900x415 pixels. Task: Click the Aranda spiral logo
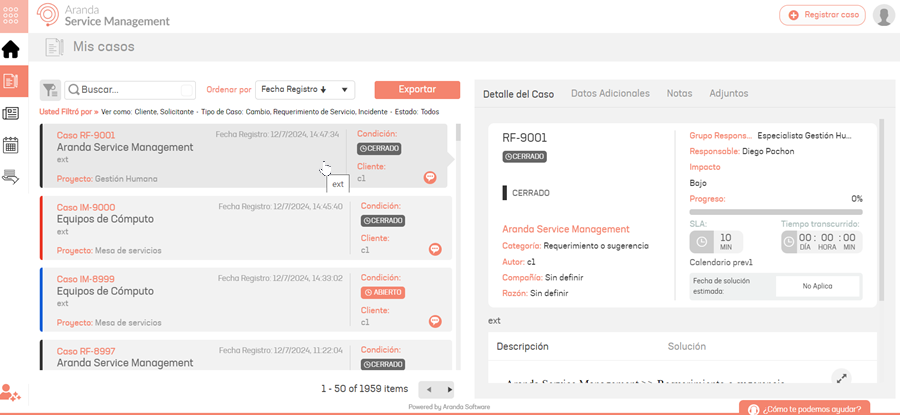coord(48,15)
